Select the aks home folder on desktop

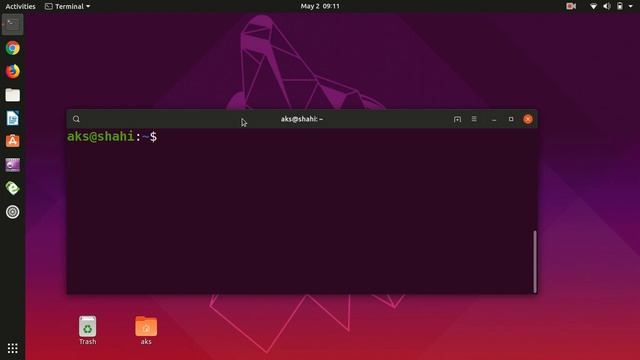[x=146, y=330]
